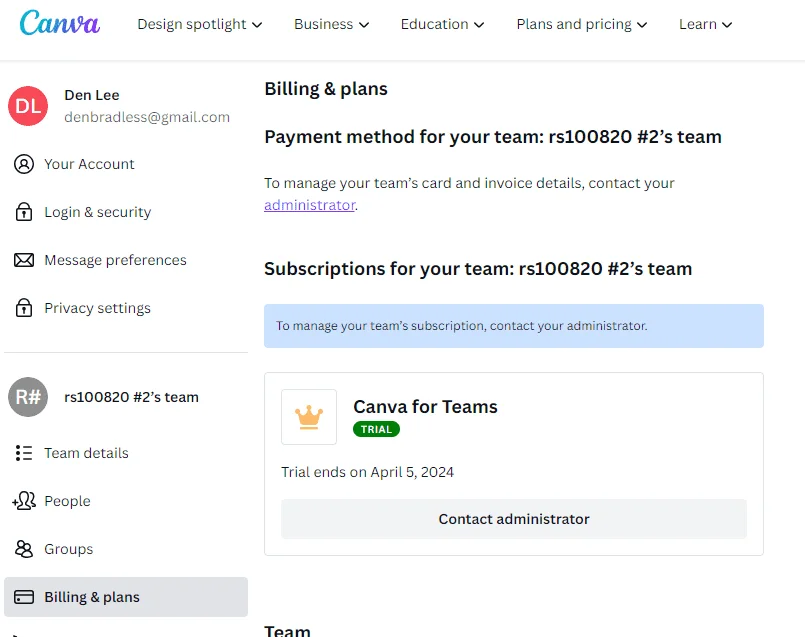Follow the administrator hyperlink
The image size is (805, 637).
310,205
